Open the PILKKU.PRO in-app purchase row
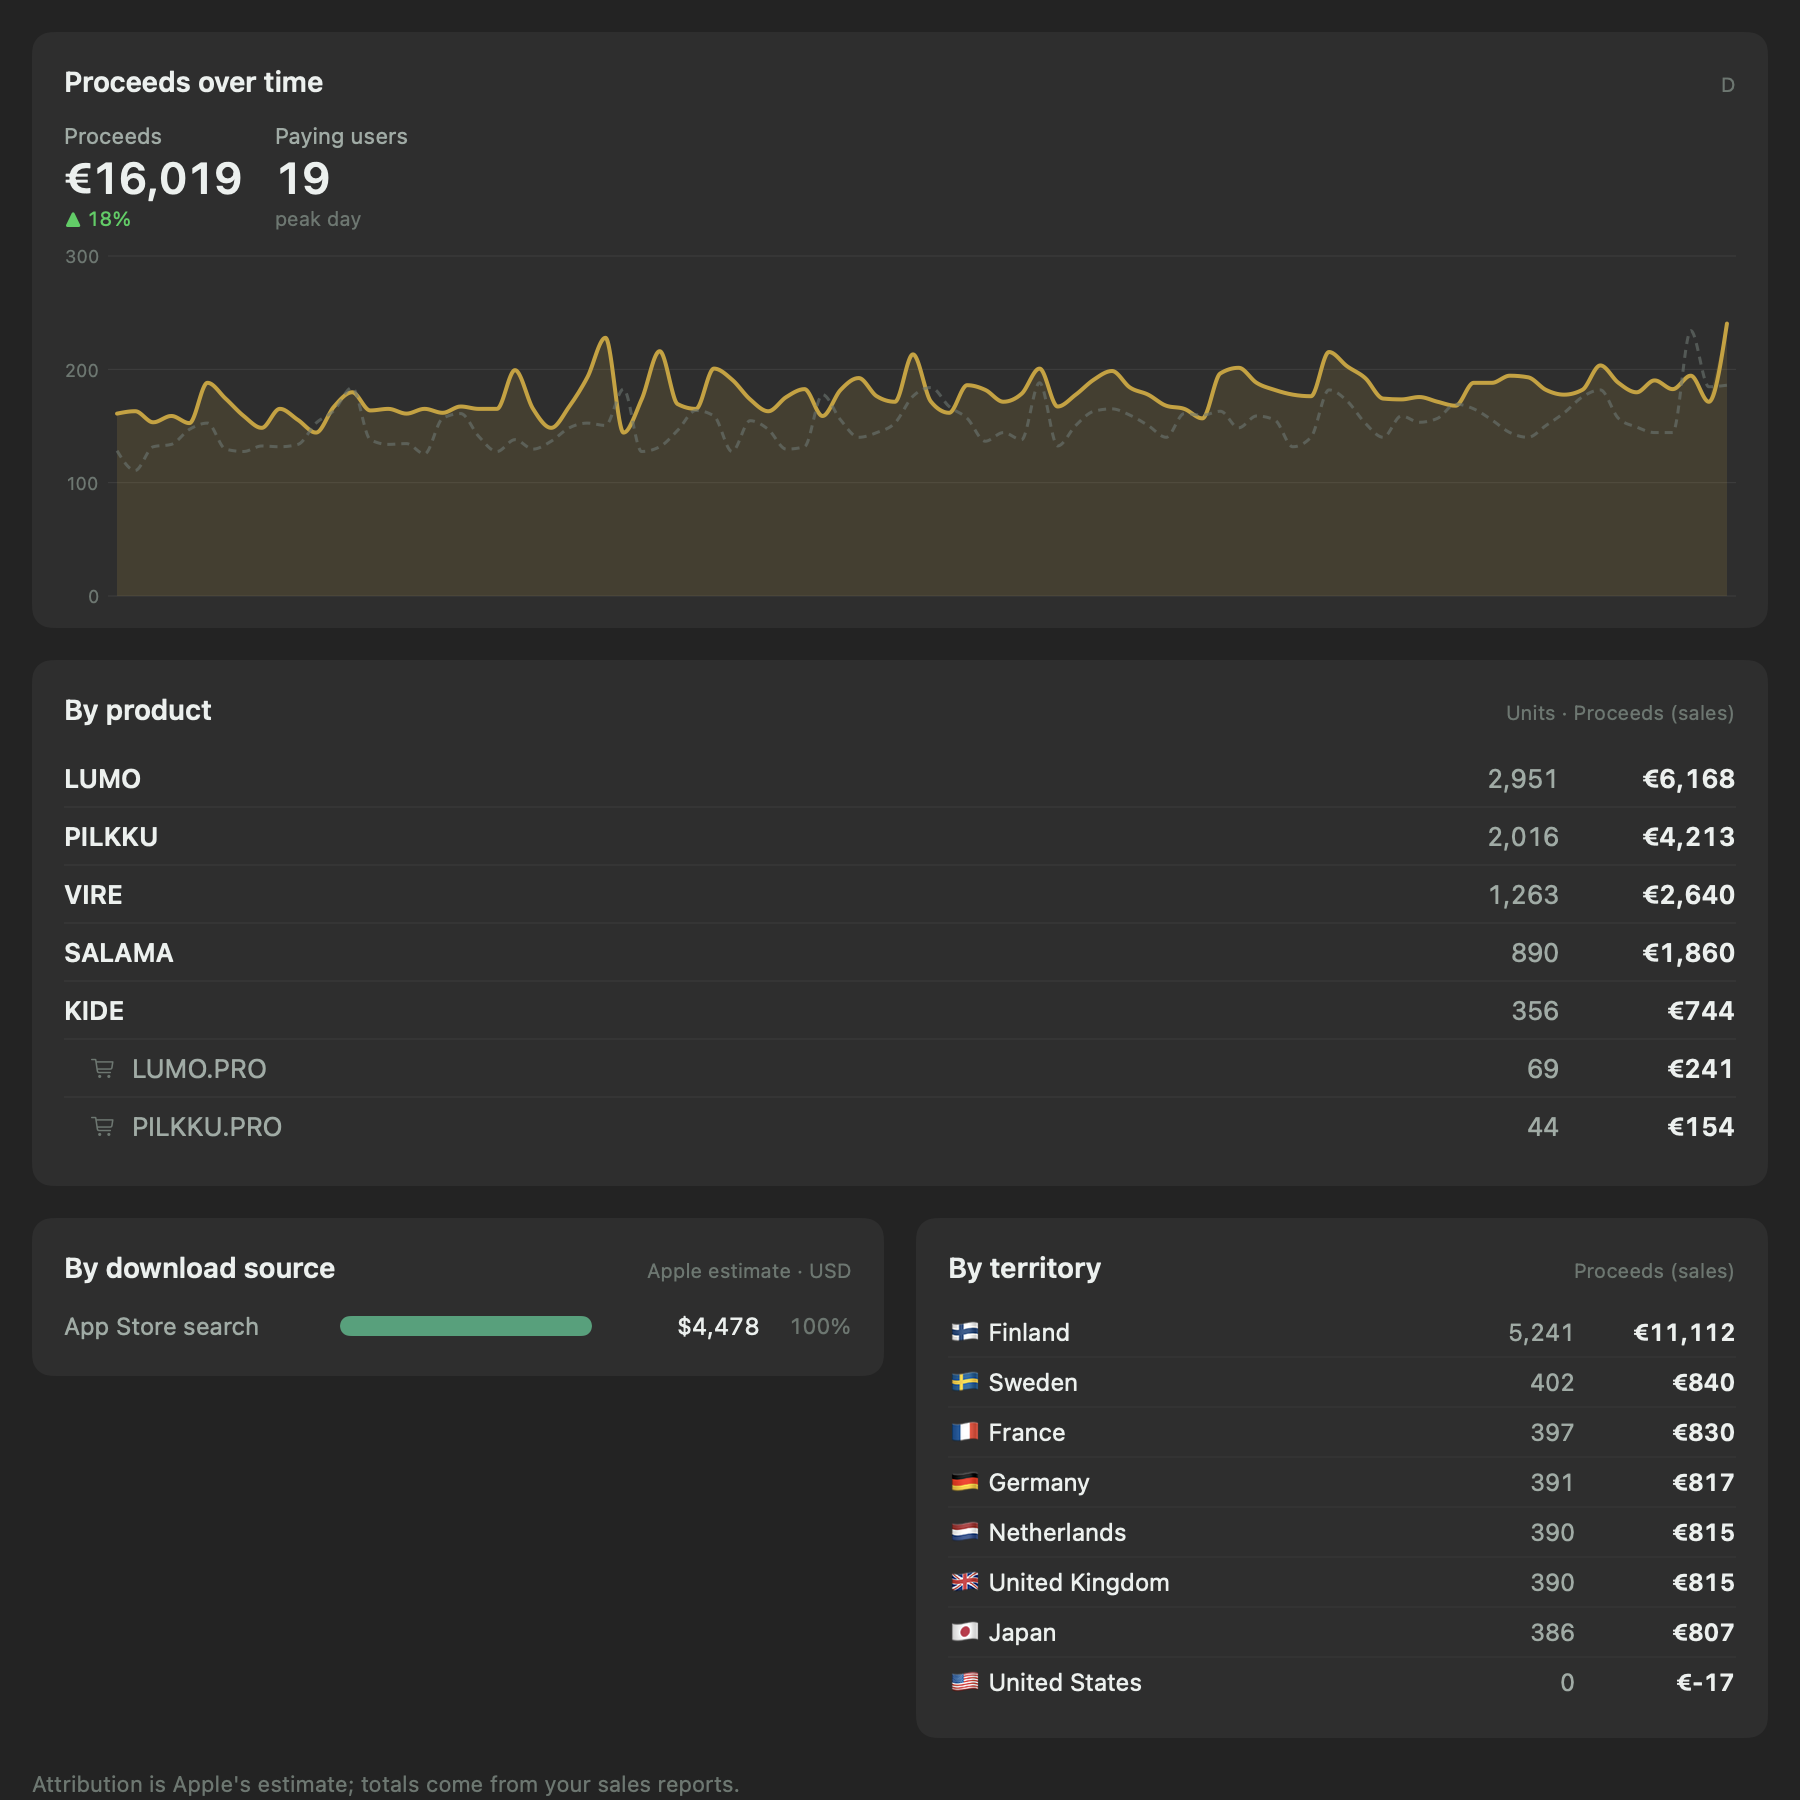This screenshot has height=1800, width=1800. 900,1127
